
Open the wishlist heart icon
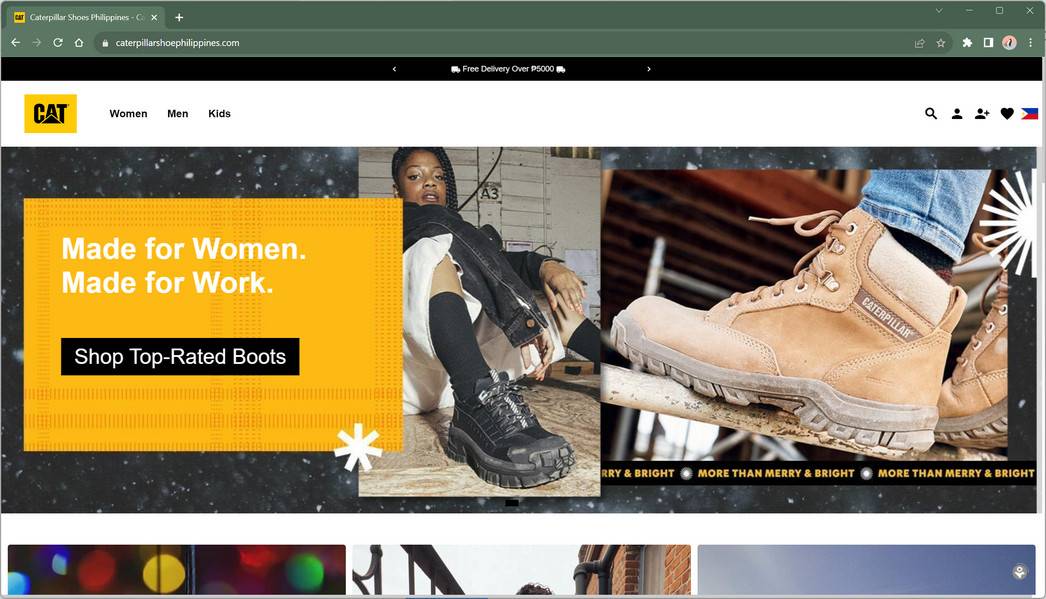(1007, 113)
